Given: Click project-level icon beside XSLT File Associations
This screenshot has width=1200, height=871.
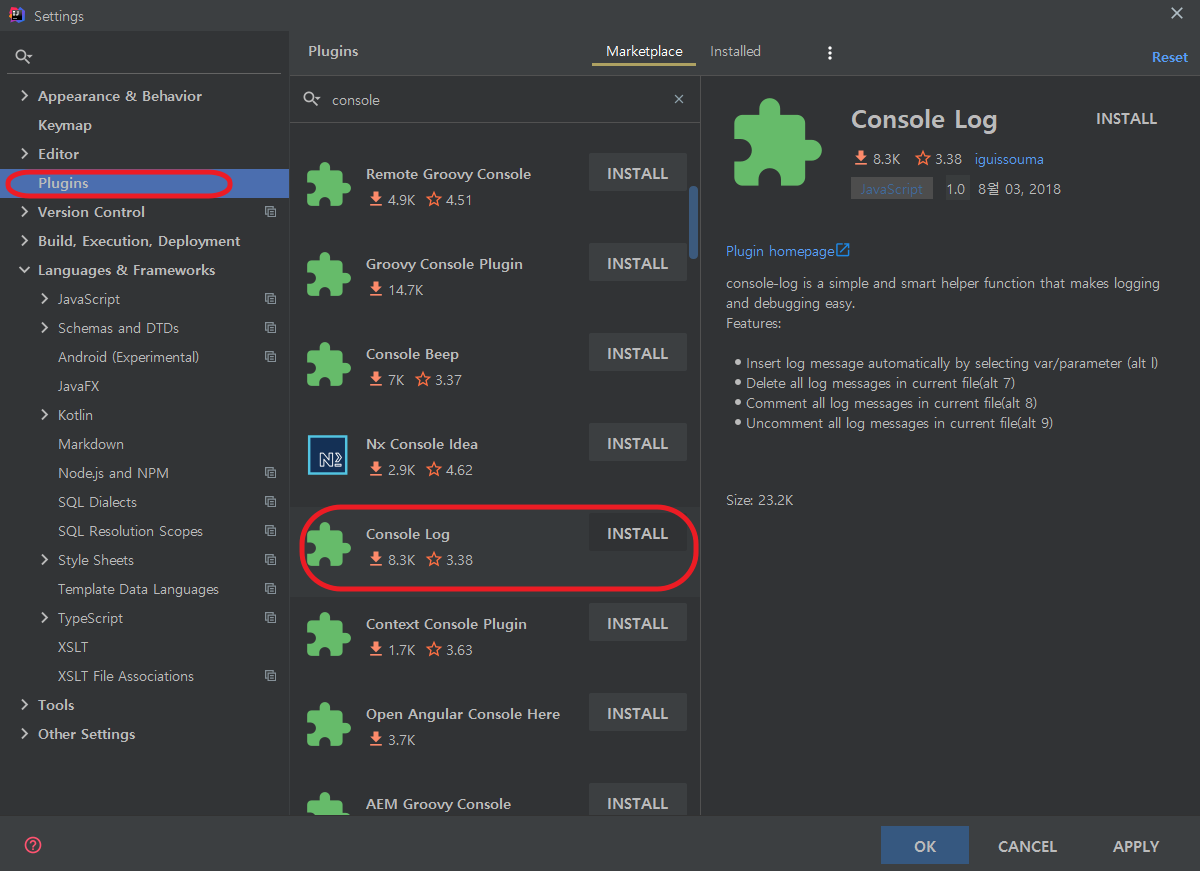Looking at the screenshot, I should [270, 676].
